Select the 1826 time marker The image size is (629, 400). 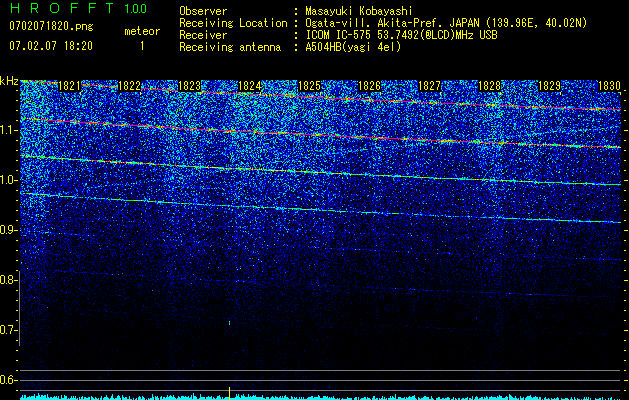click(x=369, y=86)
